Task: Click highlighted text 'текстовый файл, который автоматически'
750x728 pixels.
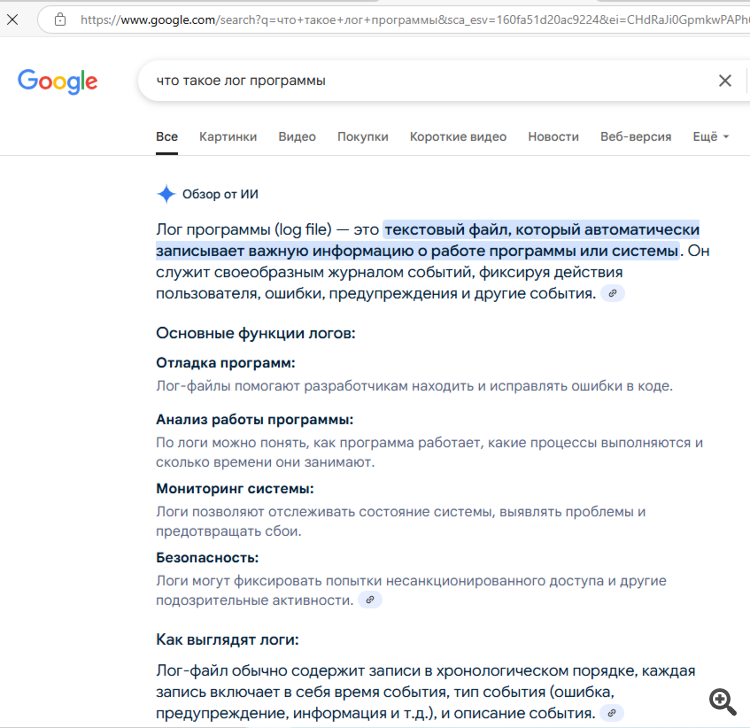Action: (542, 230)
